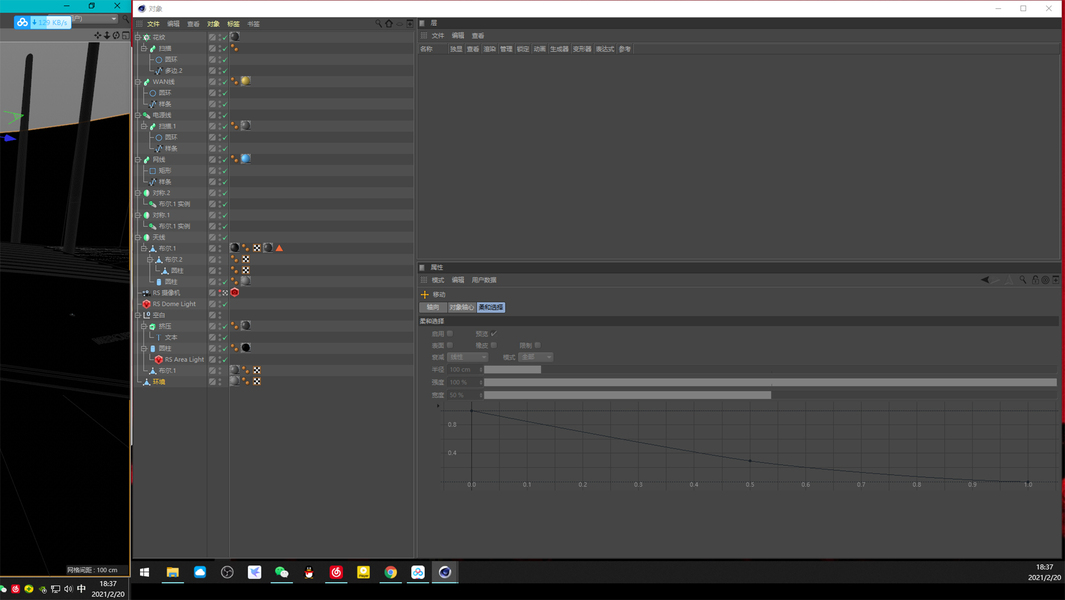Screen dimensions: 1065x600
Task: Collapse the WAN线 tree node
Action: 138,82
